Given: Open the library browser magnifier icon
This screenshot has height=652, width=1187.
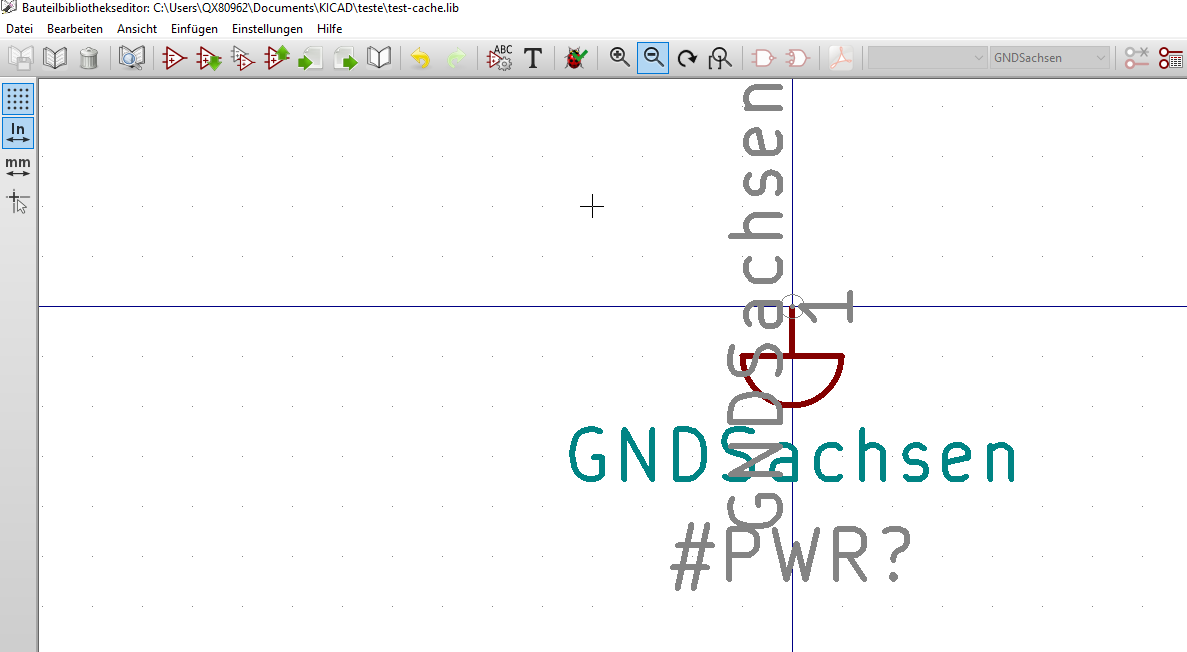Looking at the screenshot, I should pos(132,58).
